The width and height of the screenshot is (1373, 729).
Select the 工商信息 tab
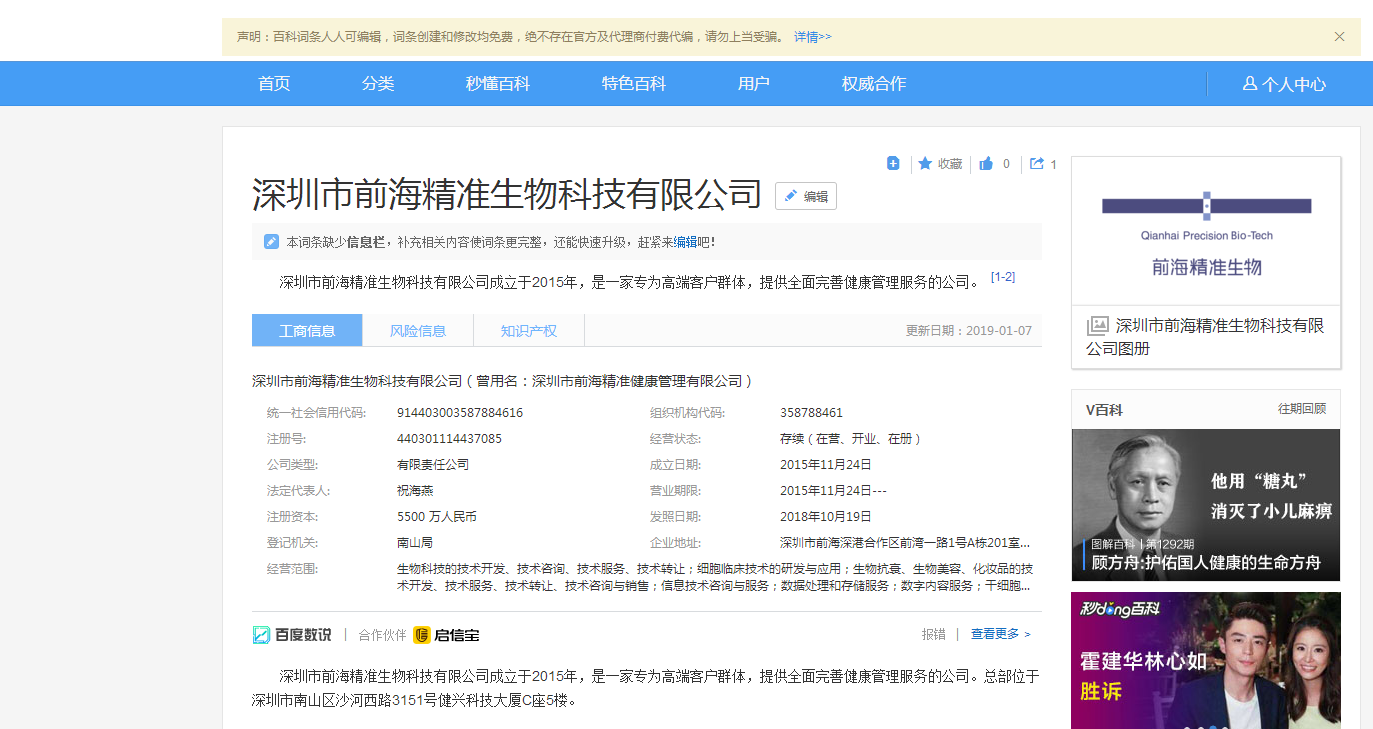click(307, 331)
